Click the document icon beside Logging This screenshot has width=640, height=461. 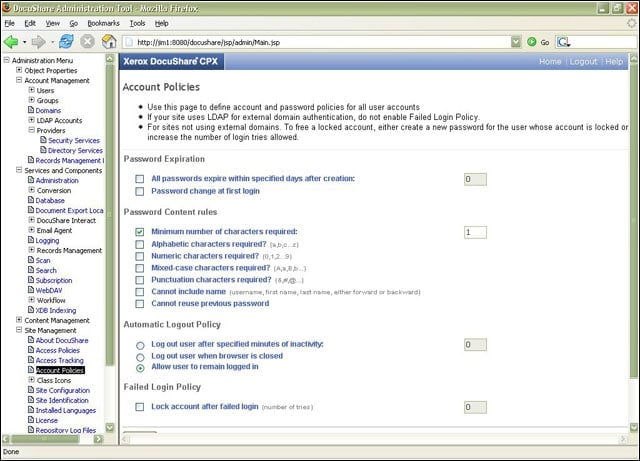tap(31, 240)
